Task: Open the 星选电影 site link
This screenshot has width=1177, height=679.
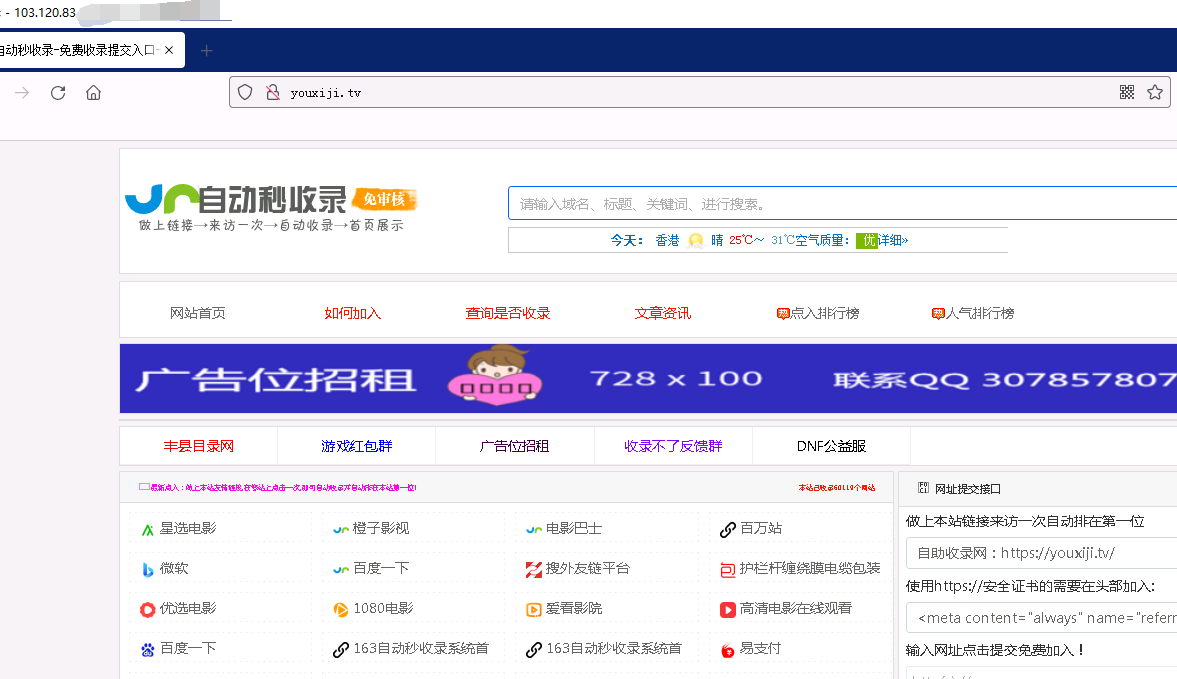Action: click(188, 528)
